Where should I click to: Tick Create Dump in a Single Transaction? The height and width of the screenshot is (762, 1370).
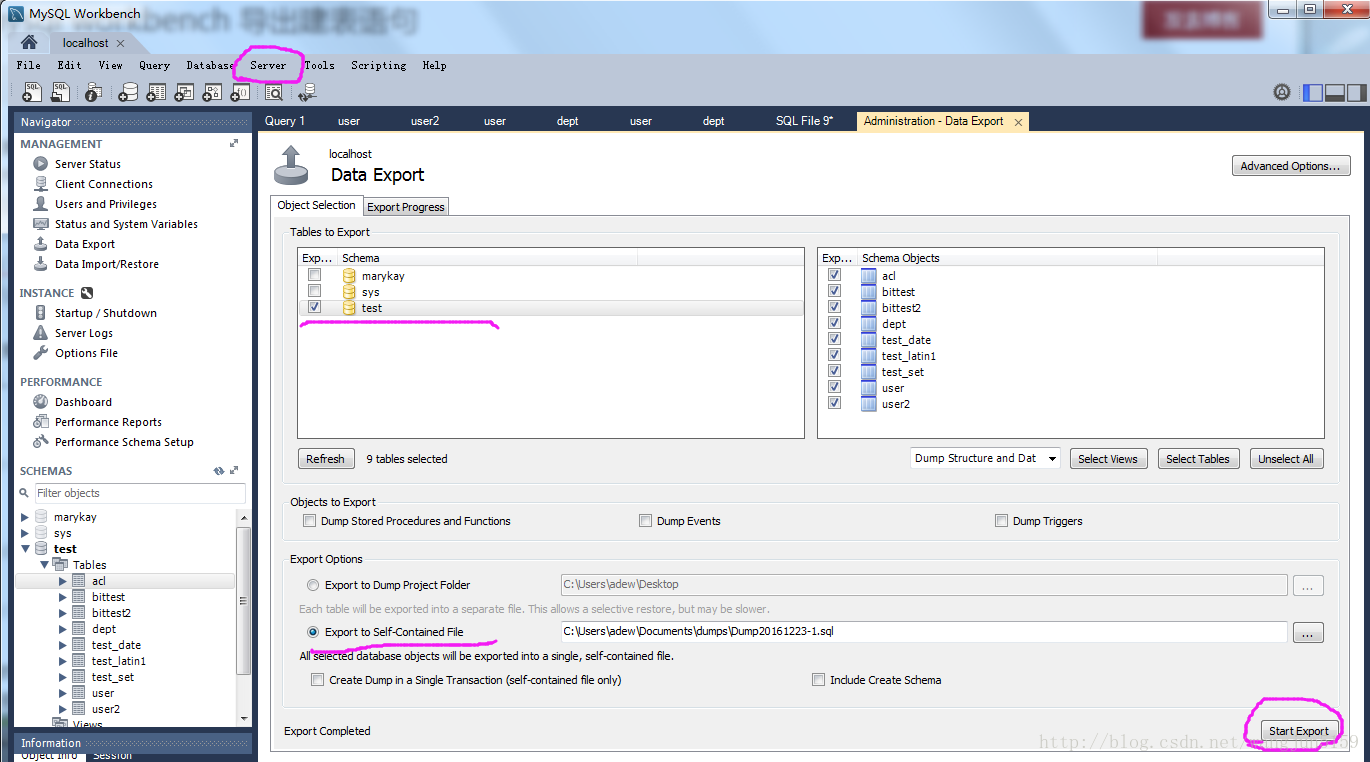317,680
